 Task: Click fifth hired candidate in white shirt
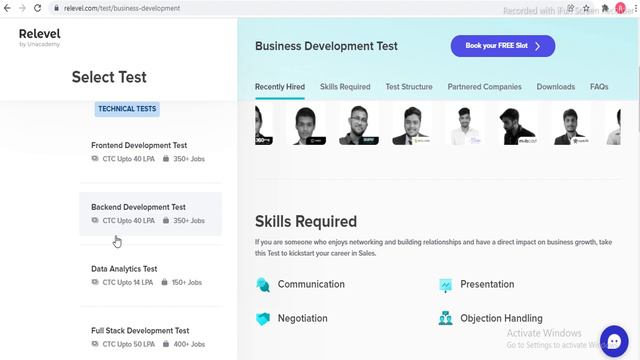coord(465,125)
